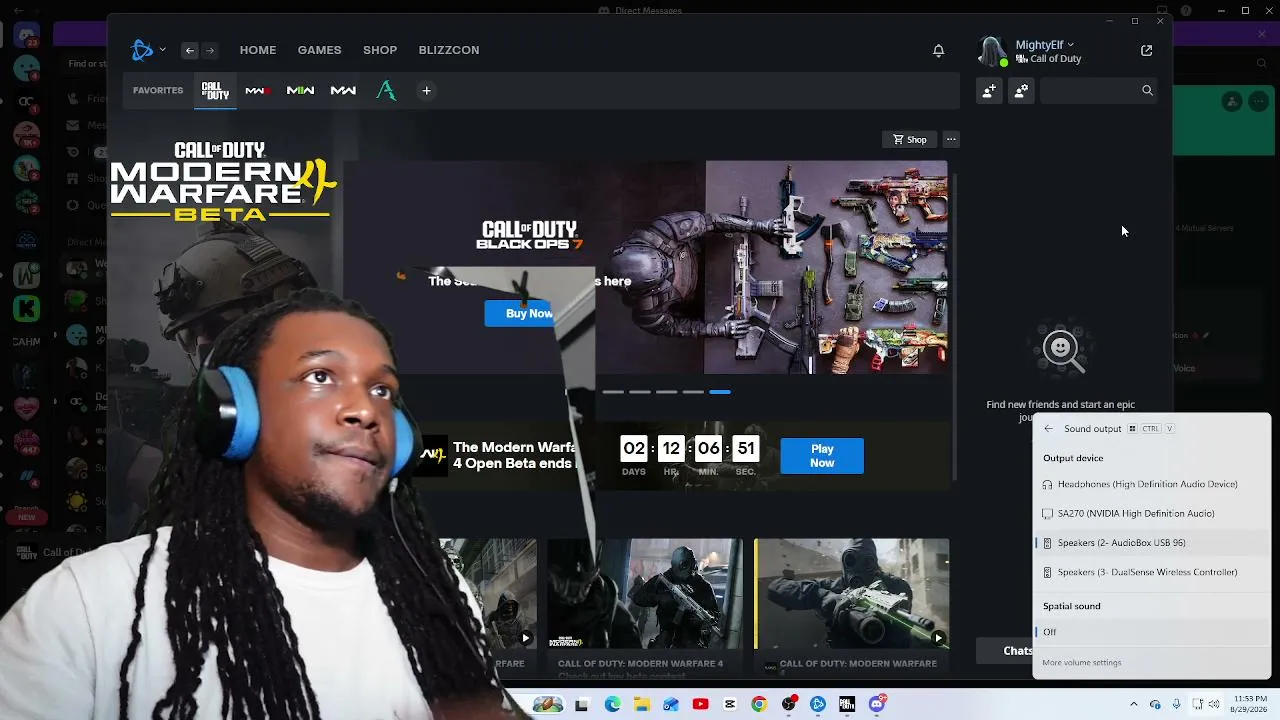Select the red MWIII favorites tab

pyautogui.click(x=257, y=91)
